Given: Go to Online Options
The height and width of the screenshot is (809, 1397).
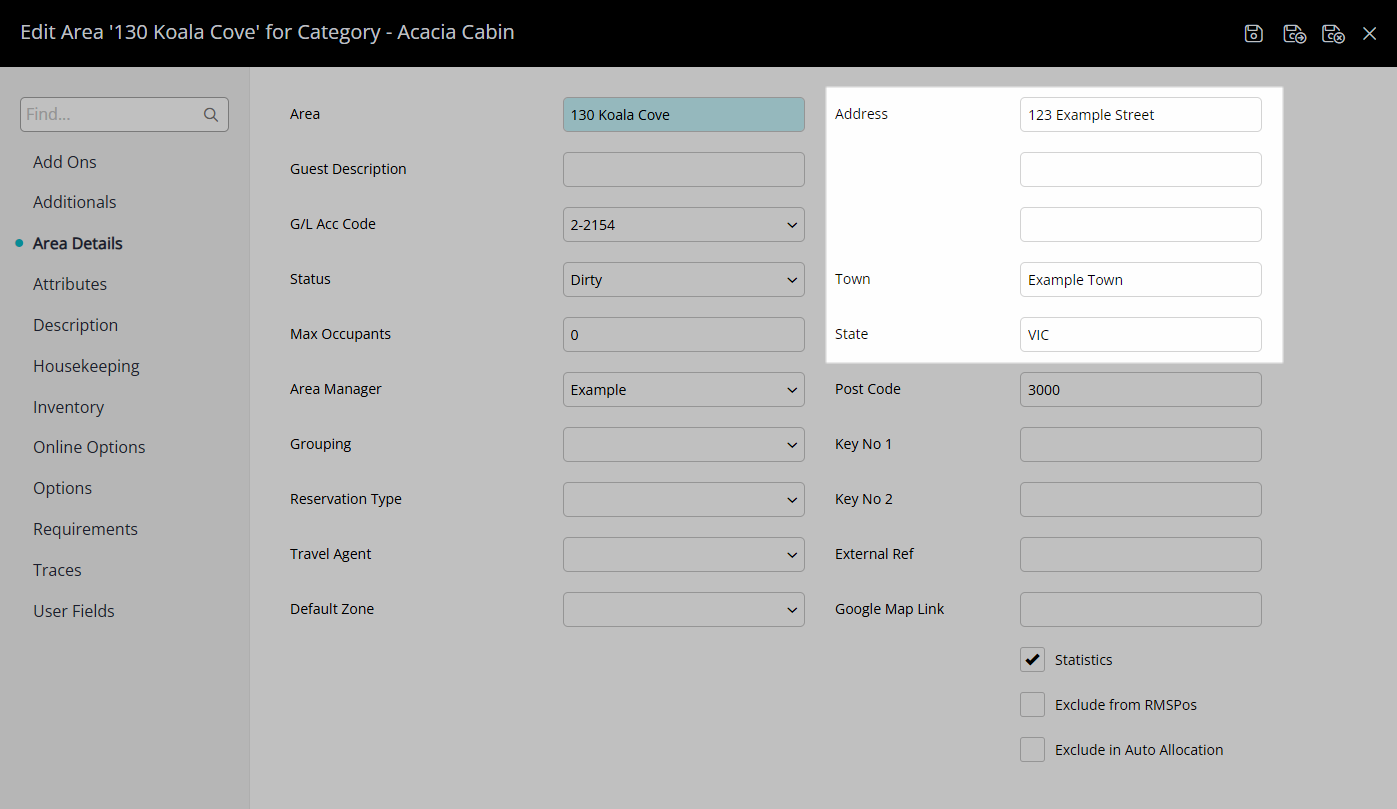Looking at the screenshot, I should pyautogui.click(x=90, y=447).
